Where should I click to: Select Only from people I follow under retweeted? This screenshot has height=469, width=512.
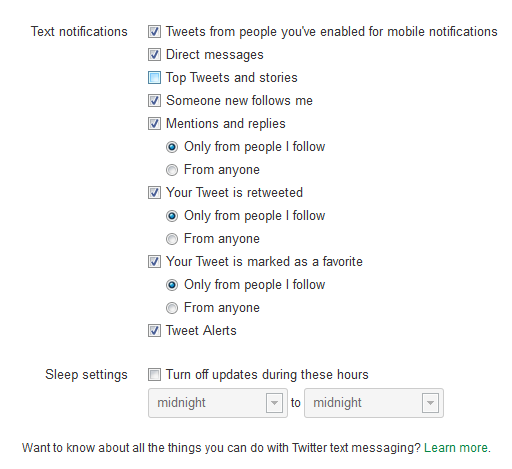pyautogui.click(x=172, y=216)
